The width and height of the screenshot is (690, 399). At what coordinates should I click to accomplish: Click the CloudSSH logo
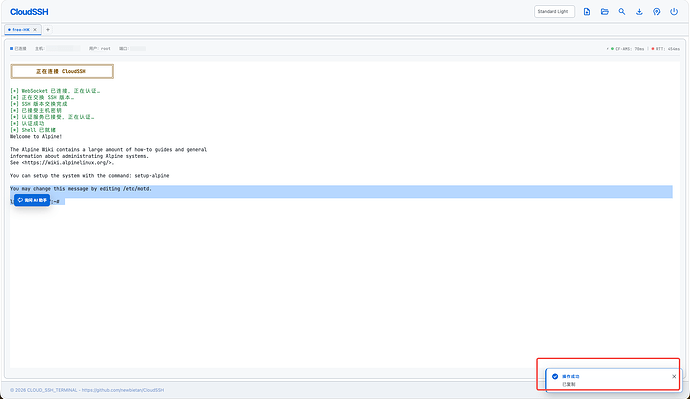coord(29,12)
